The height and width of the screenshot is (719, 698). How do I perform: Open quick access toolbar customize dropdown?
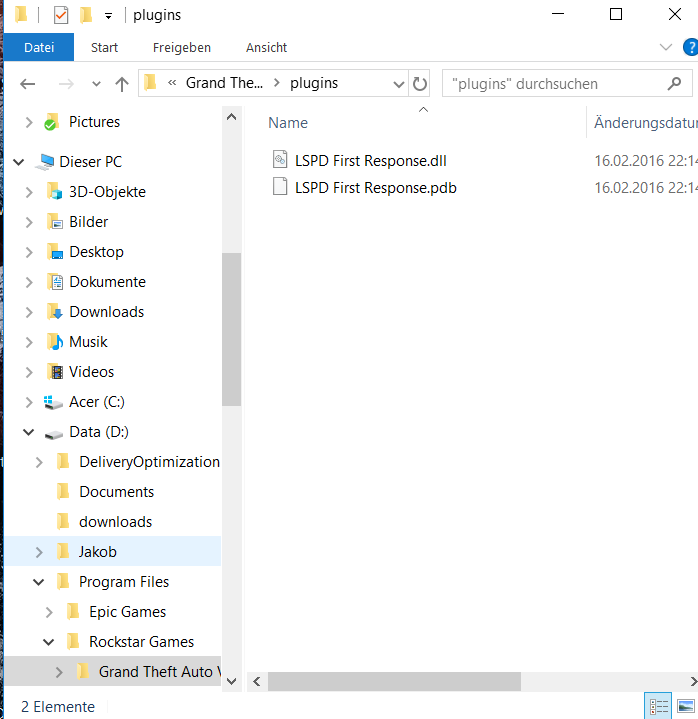point(108,16)
